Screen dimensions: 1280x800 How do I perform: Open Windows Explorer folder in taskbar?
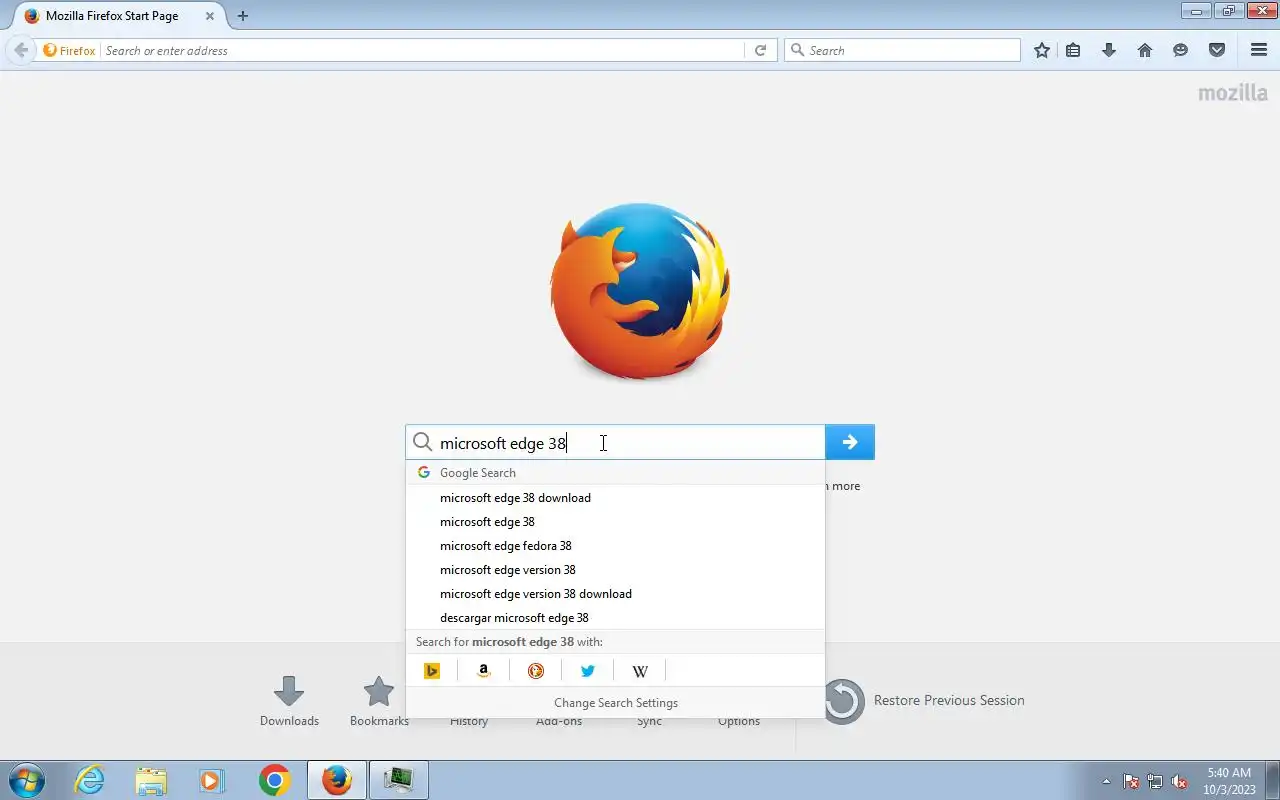151,780
